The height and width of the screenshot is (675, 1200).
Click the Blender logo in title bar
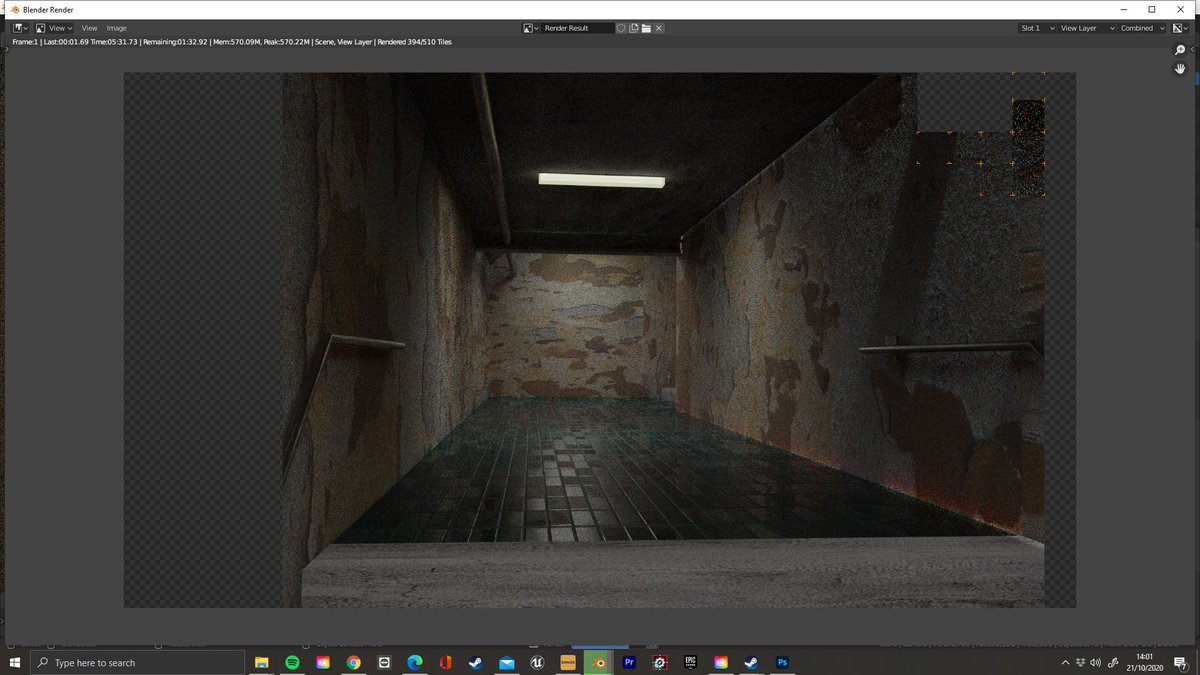[x=14, y=9]
